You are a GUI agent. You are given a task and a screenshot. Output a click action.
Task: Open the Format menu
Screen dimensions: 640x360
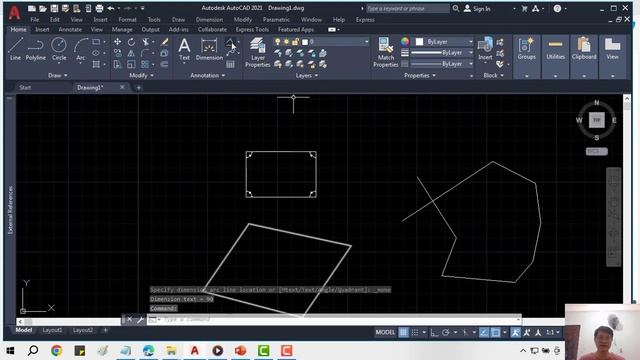click(x=127, y=20)
